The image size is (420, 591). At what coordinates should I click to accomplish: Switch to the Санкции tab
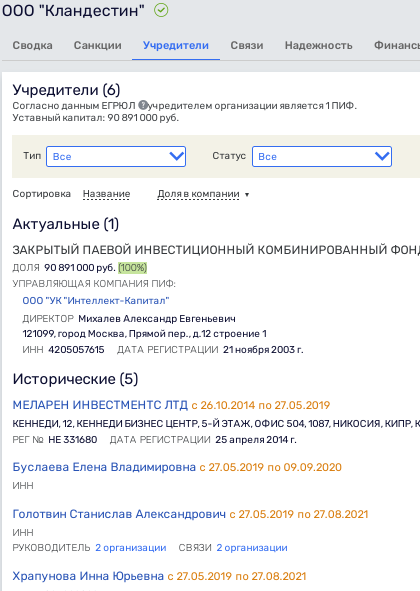click(98, 45)
